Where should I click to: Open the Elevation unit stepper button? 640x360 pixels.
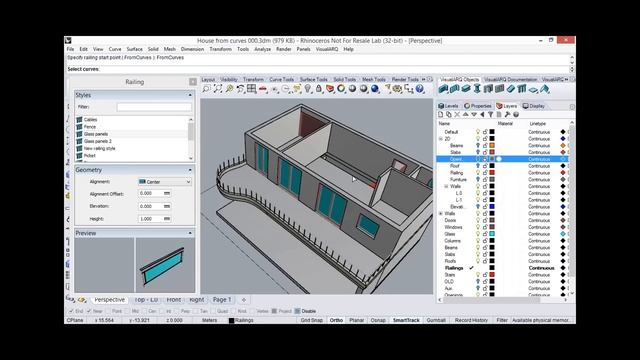167,206
